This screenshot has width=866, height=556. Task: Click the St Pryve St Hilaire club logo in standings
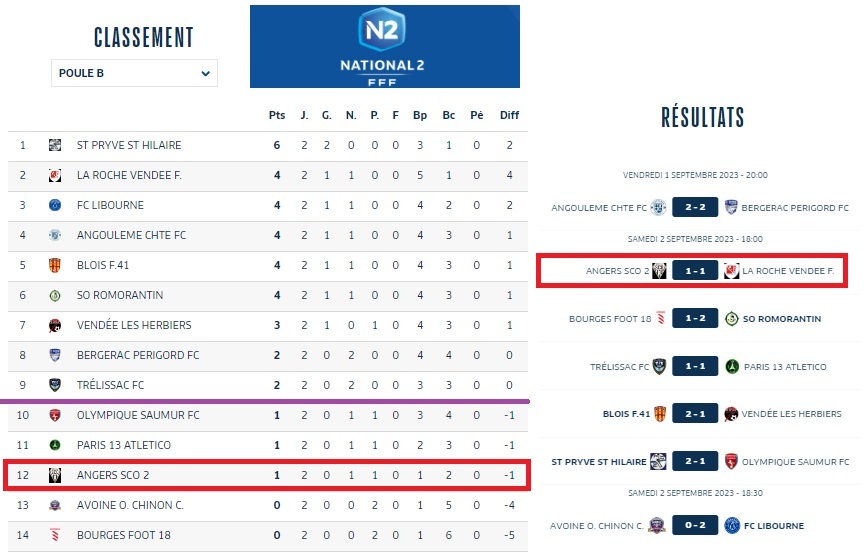55,145
